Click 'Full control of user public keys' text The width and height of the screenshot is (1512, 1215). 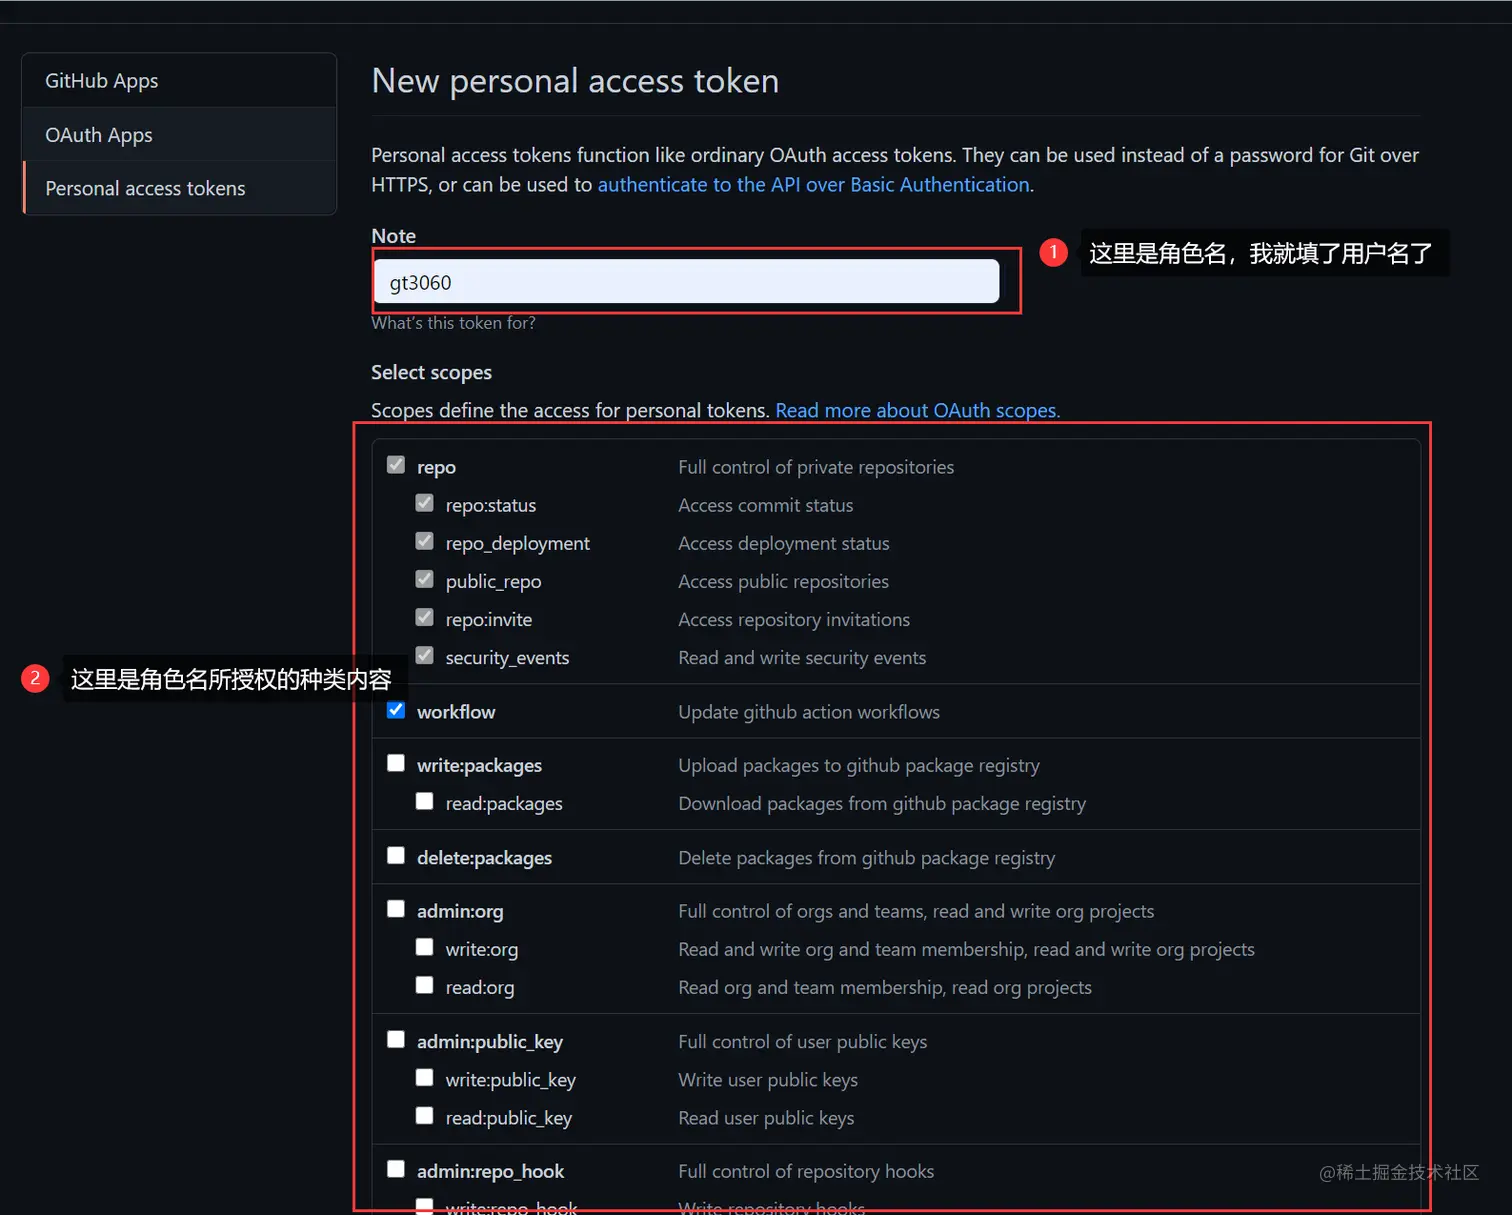point(802,1042)
